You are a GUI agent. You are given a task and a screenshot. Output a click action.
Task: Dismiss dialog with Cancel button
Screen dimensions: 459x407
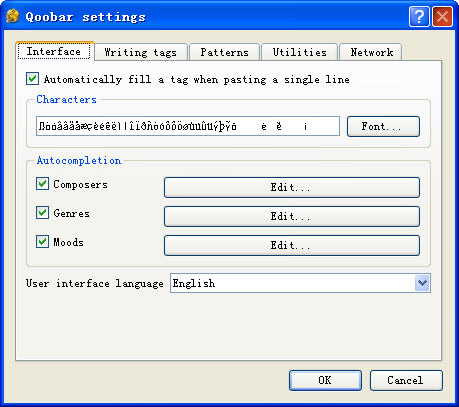click(x=406, y=380)
